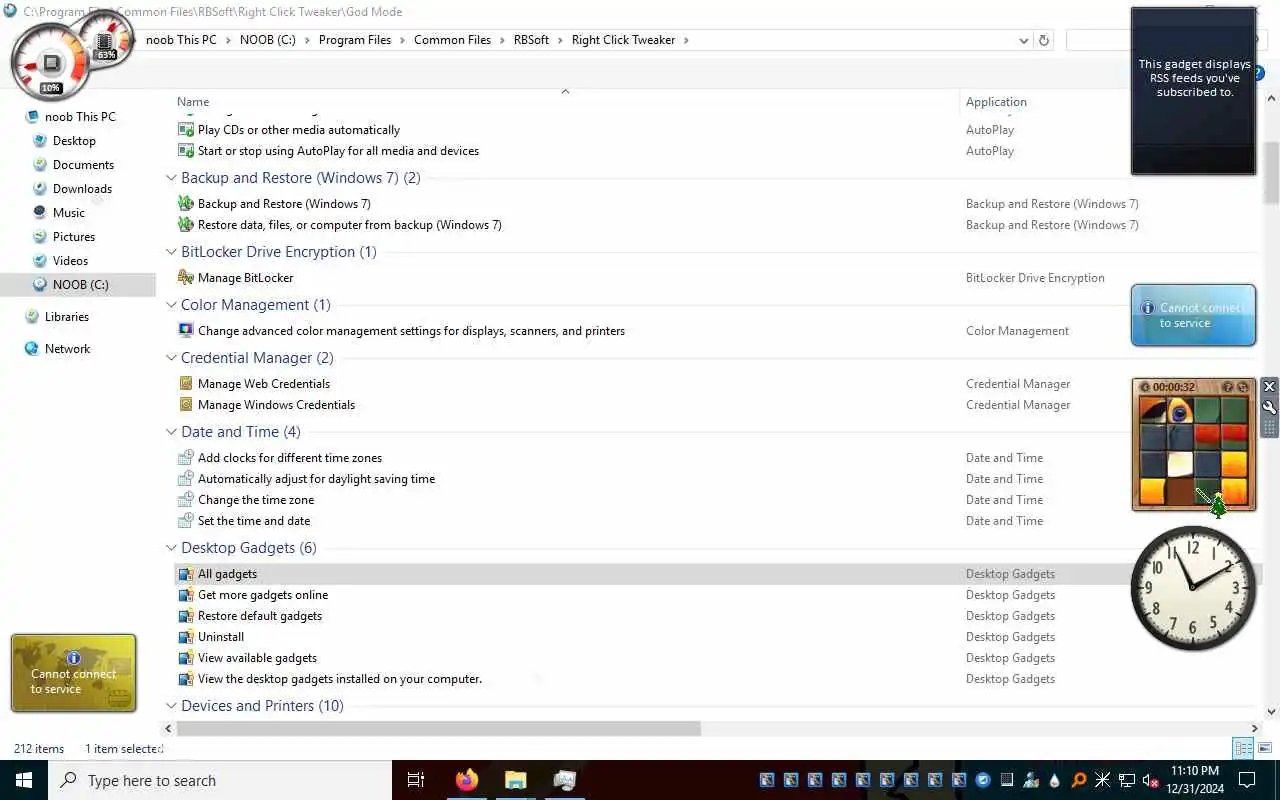Refresh the address bar location
This screenshot has height=800, width=1280.
[x=1044, y=40]
